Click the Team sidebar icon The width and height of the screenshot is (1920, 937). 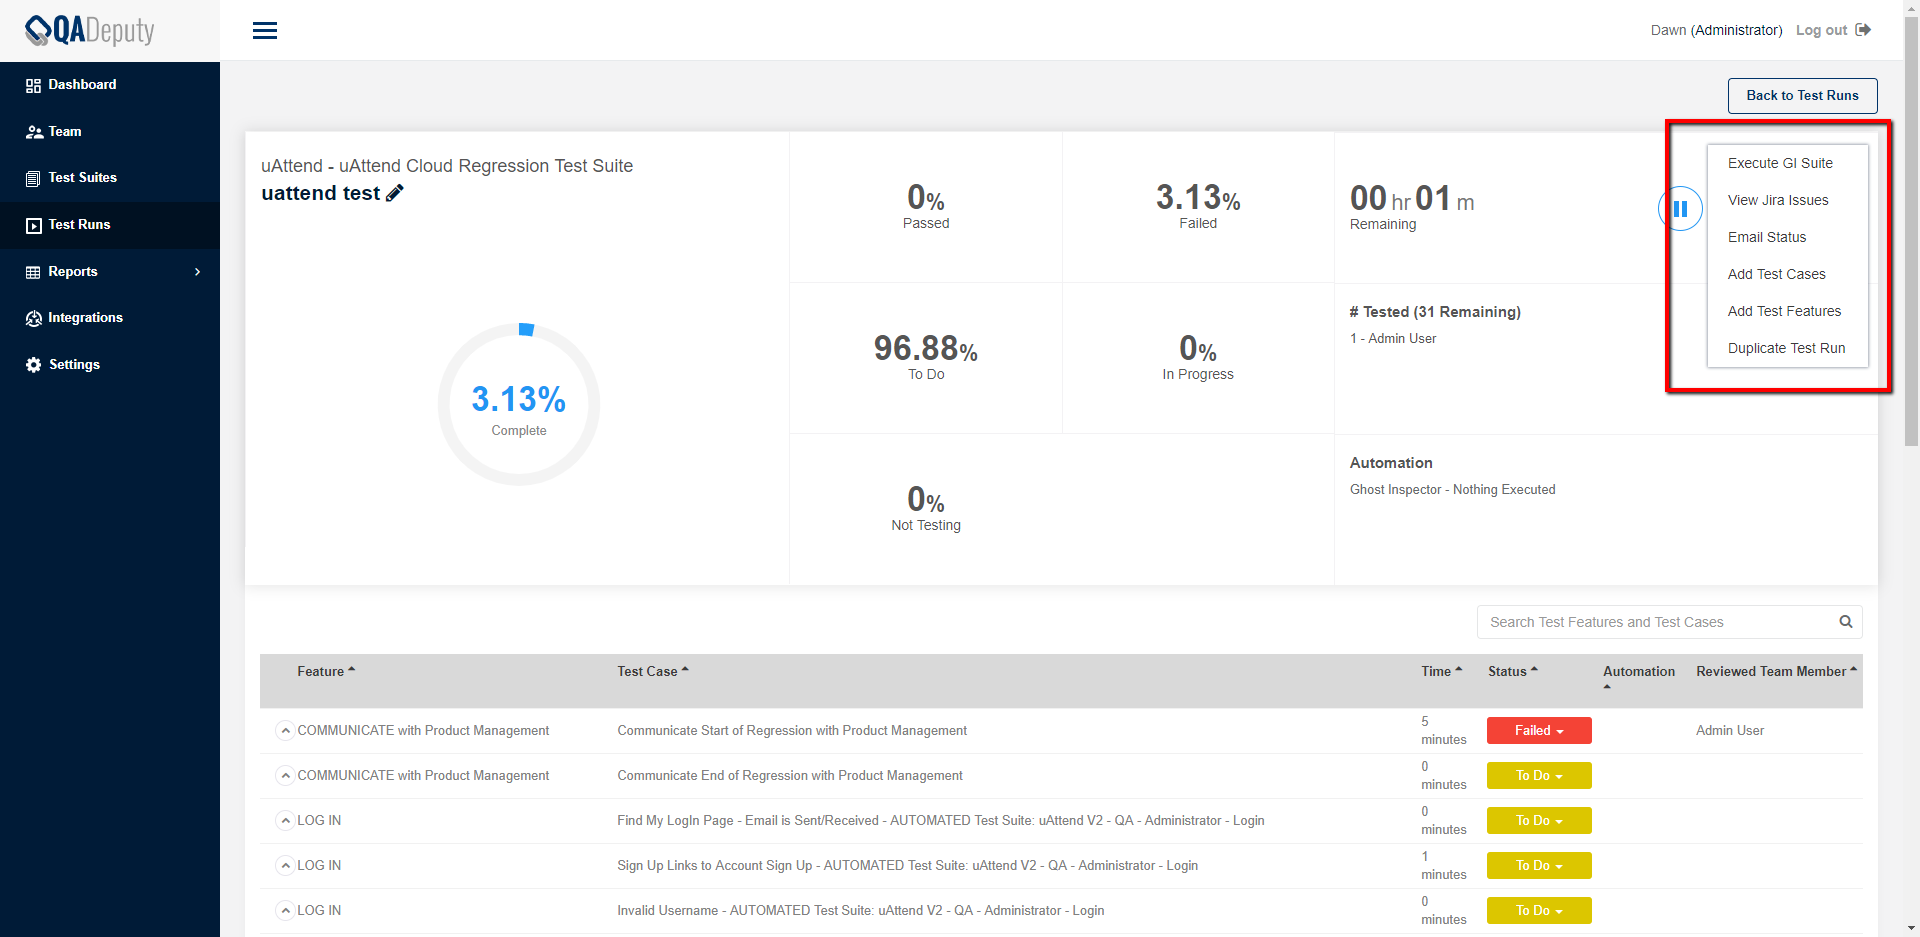(x=34, y=132)
